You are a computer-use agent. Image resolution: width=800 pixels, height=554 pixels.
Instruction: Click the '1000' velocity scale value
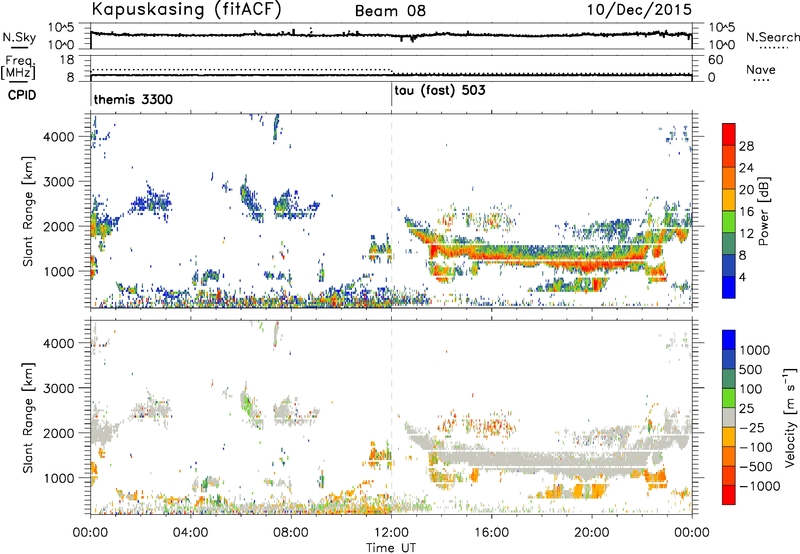click(x=754, y=350)
